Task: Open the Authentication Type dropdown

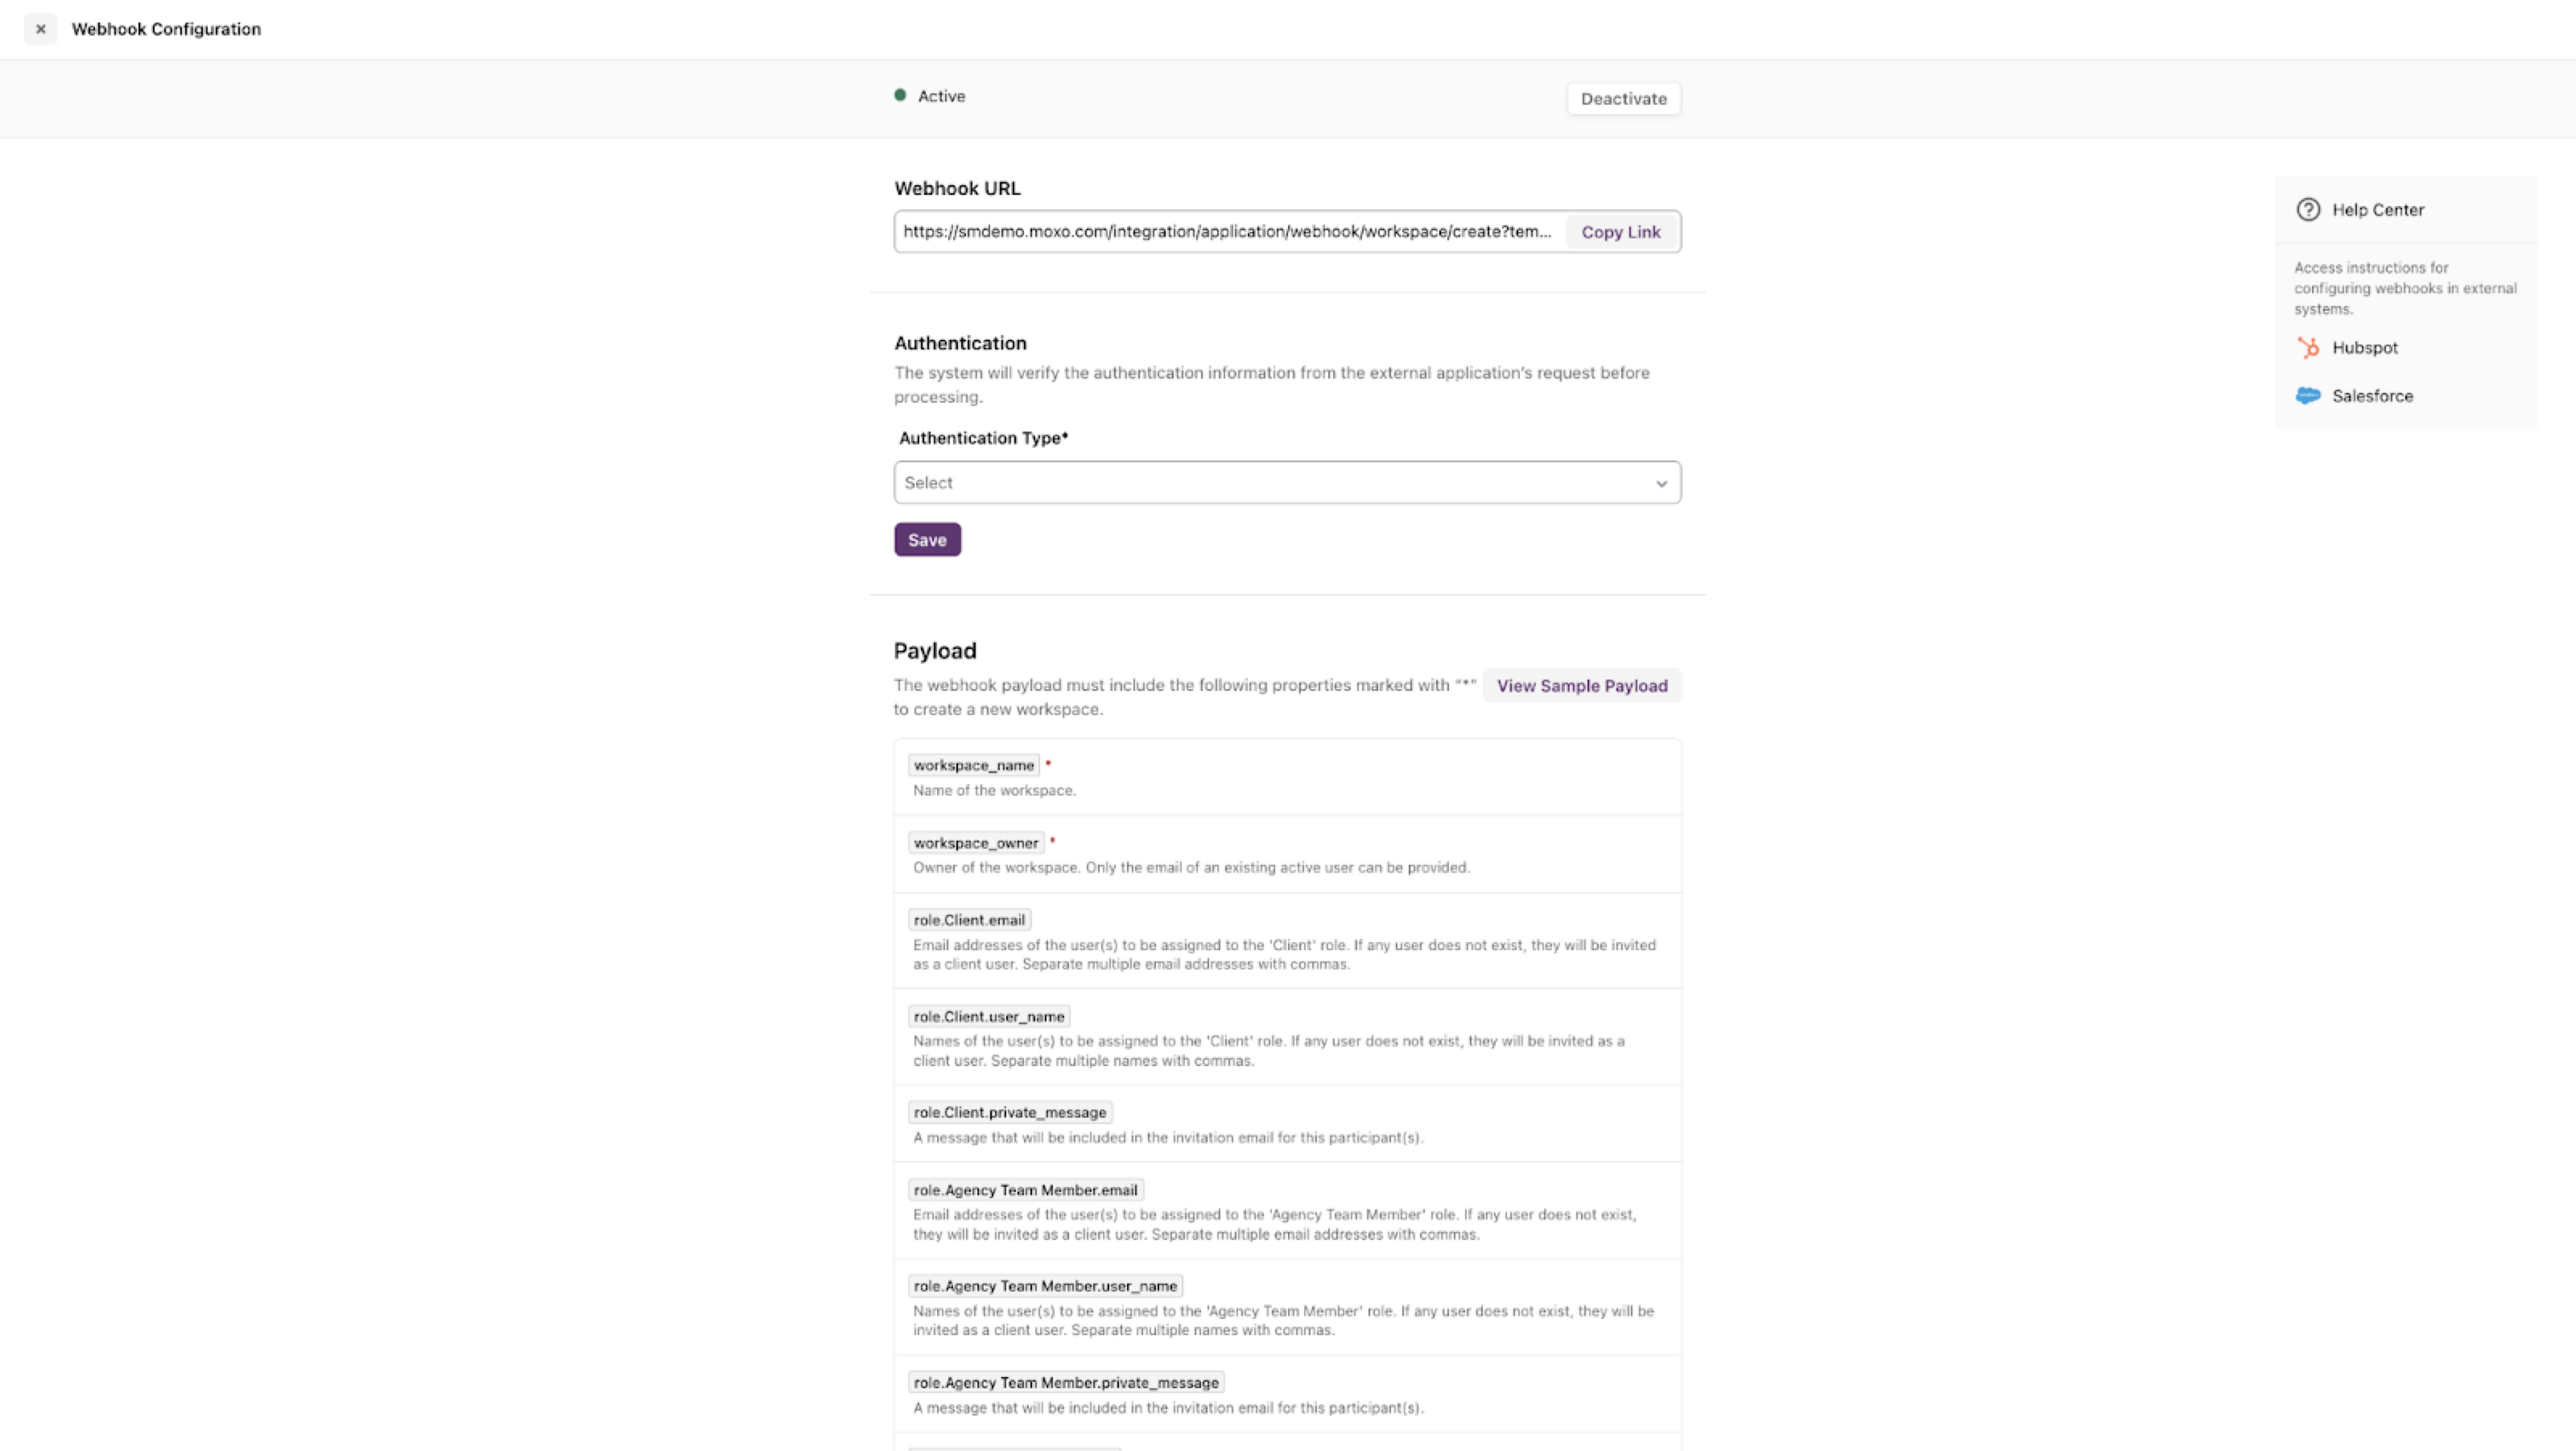Action: click(x=1287, y=483)
